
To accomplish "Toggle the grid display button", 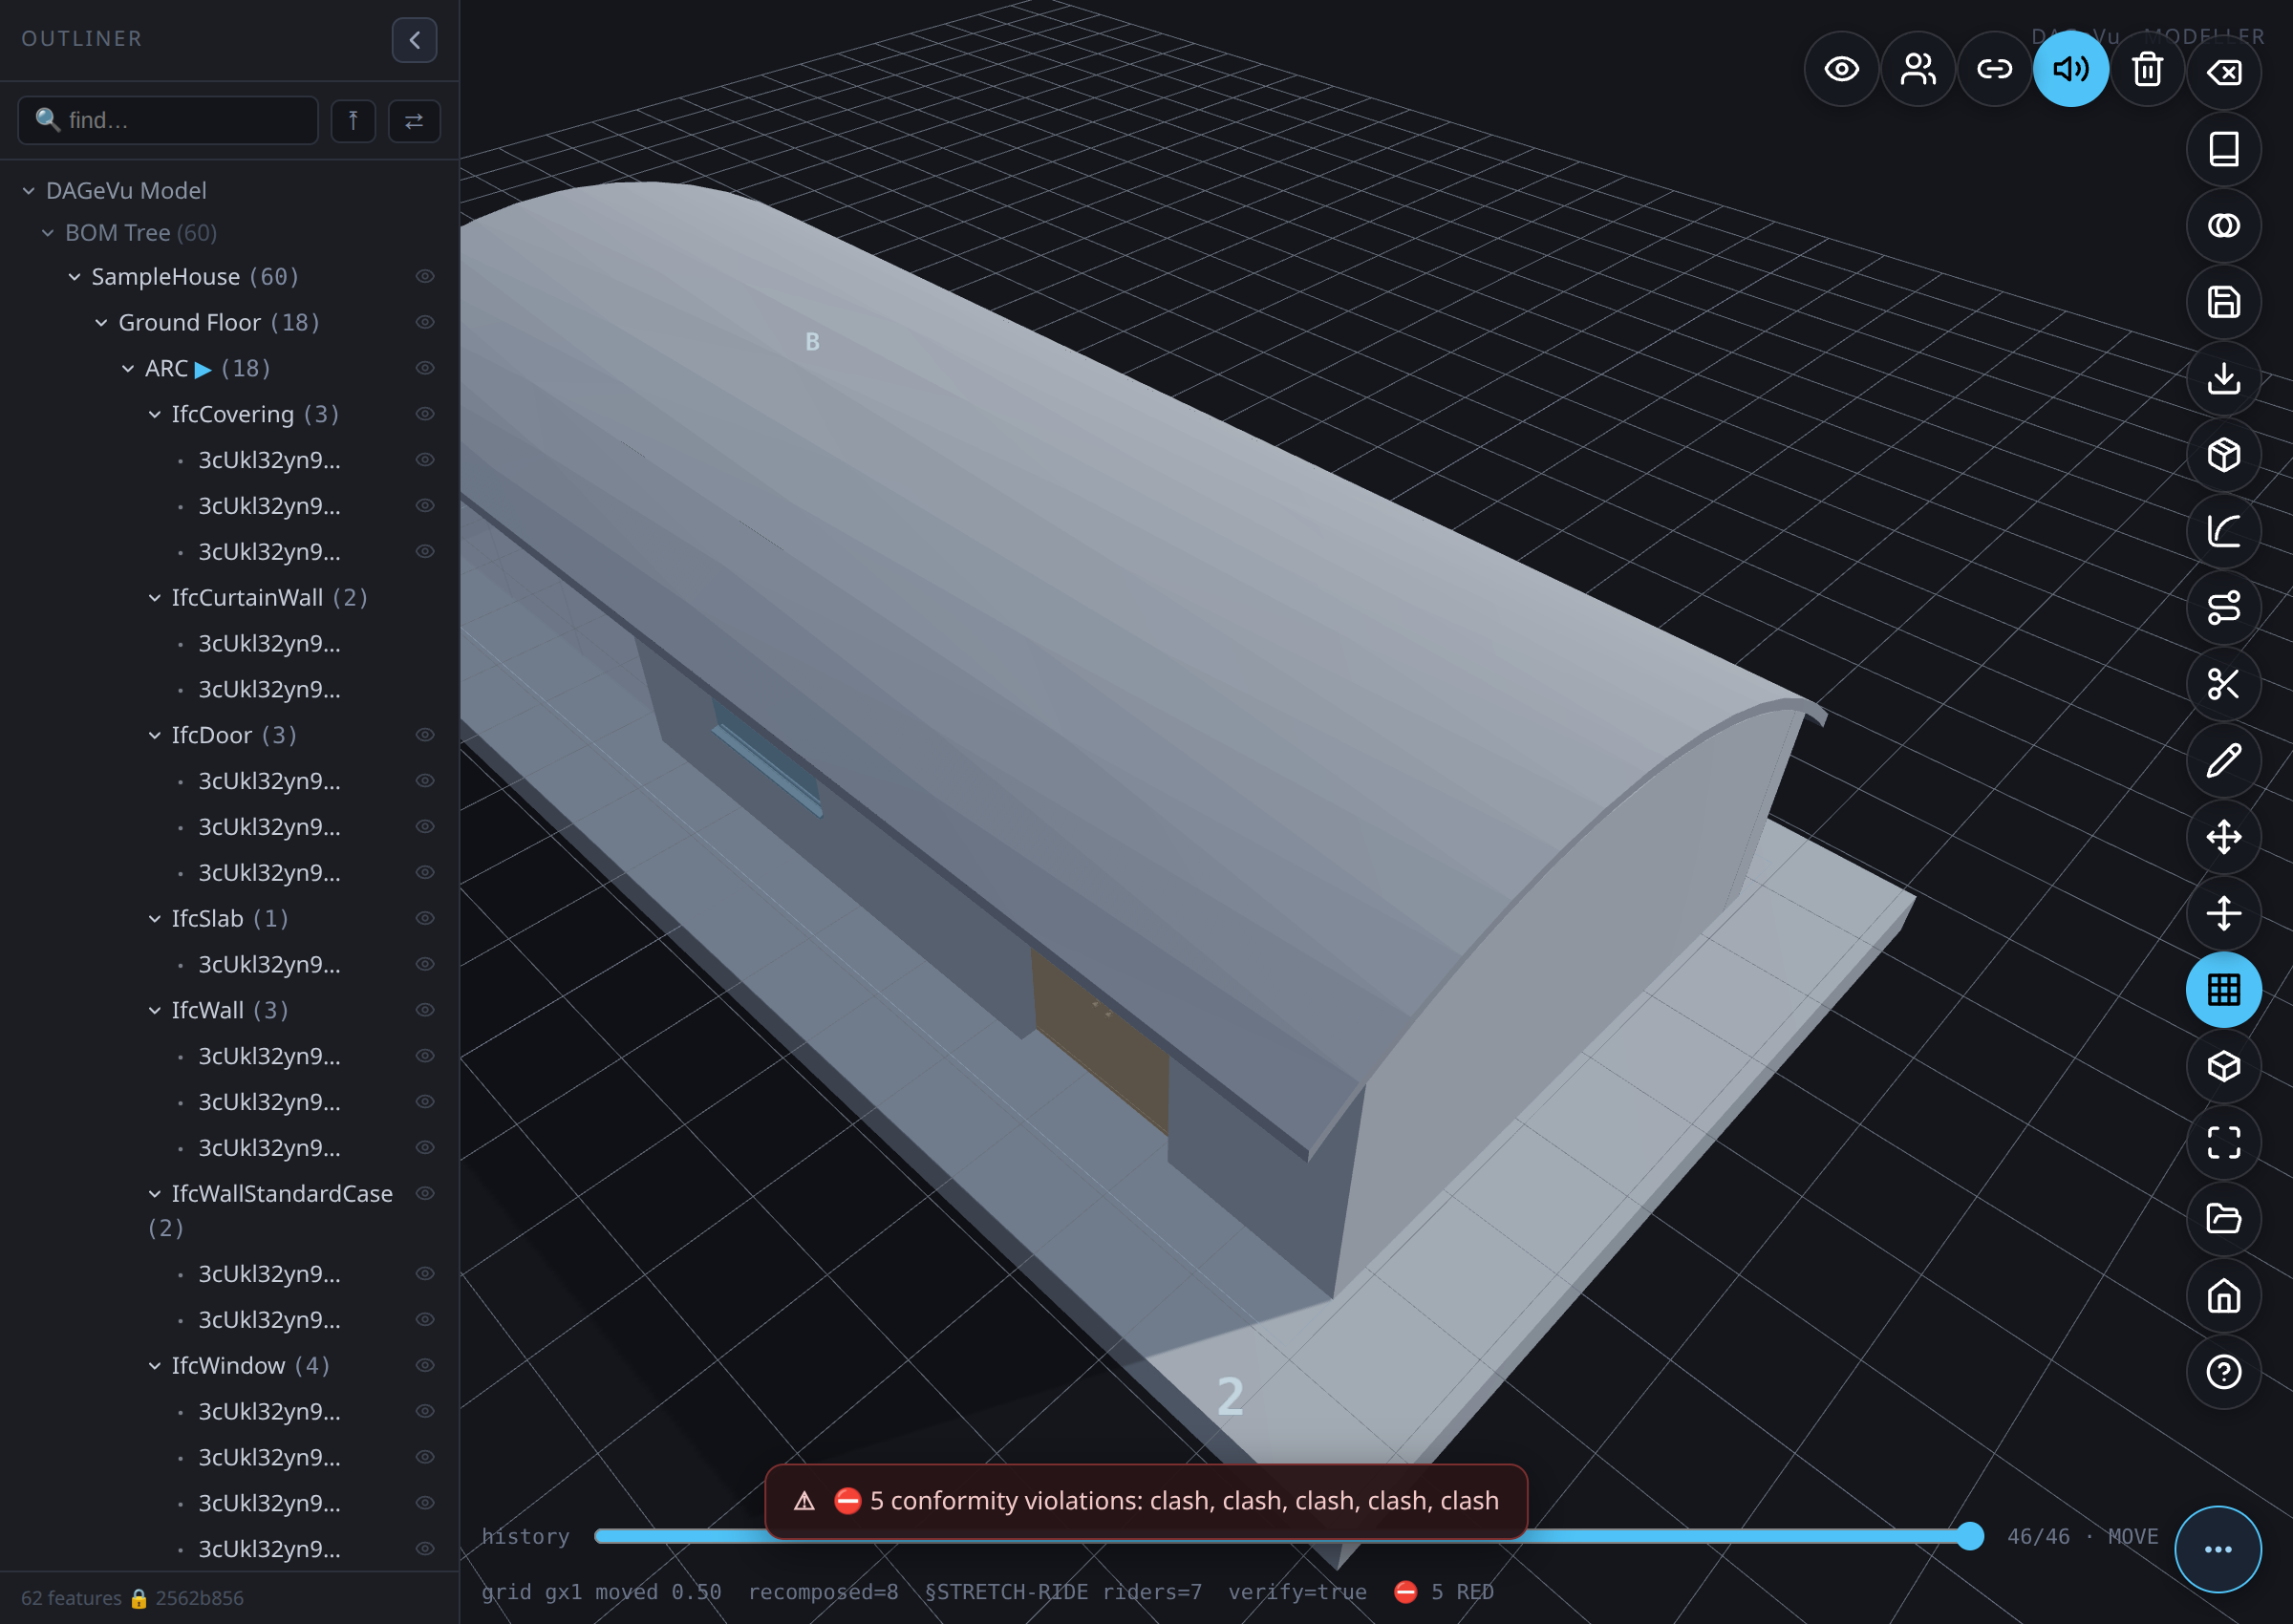I will 2223,990.
